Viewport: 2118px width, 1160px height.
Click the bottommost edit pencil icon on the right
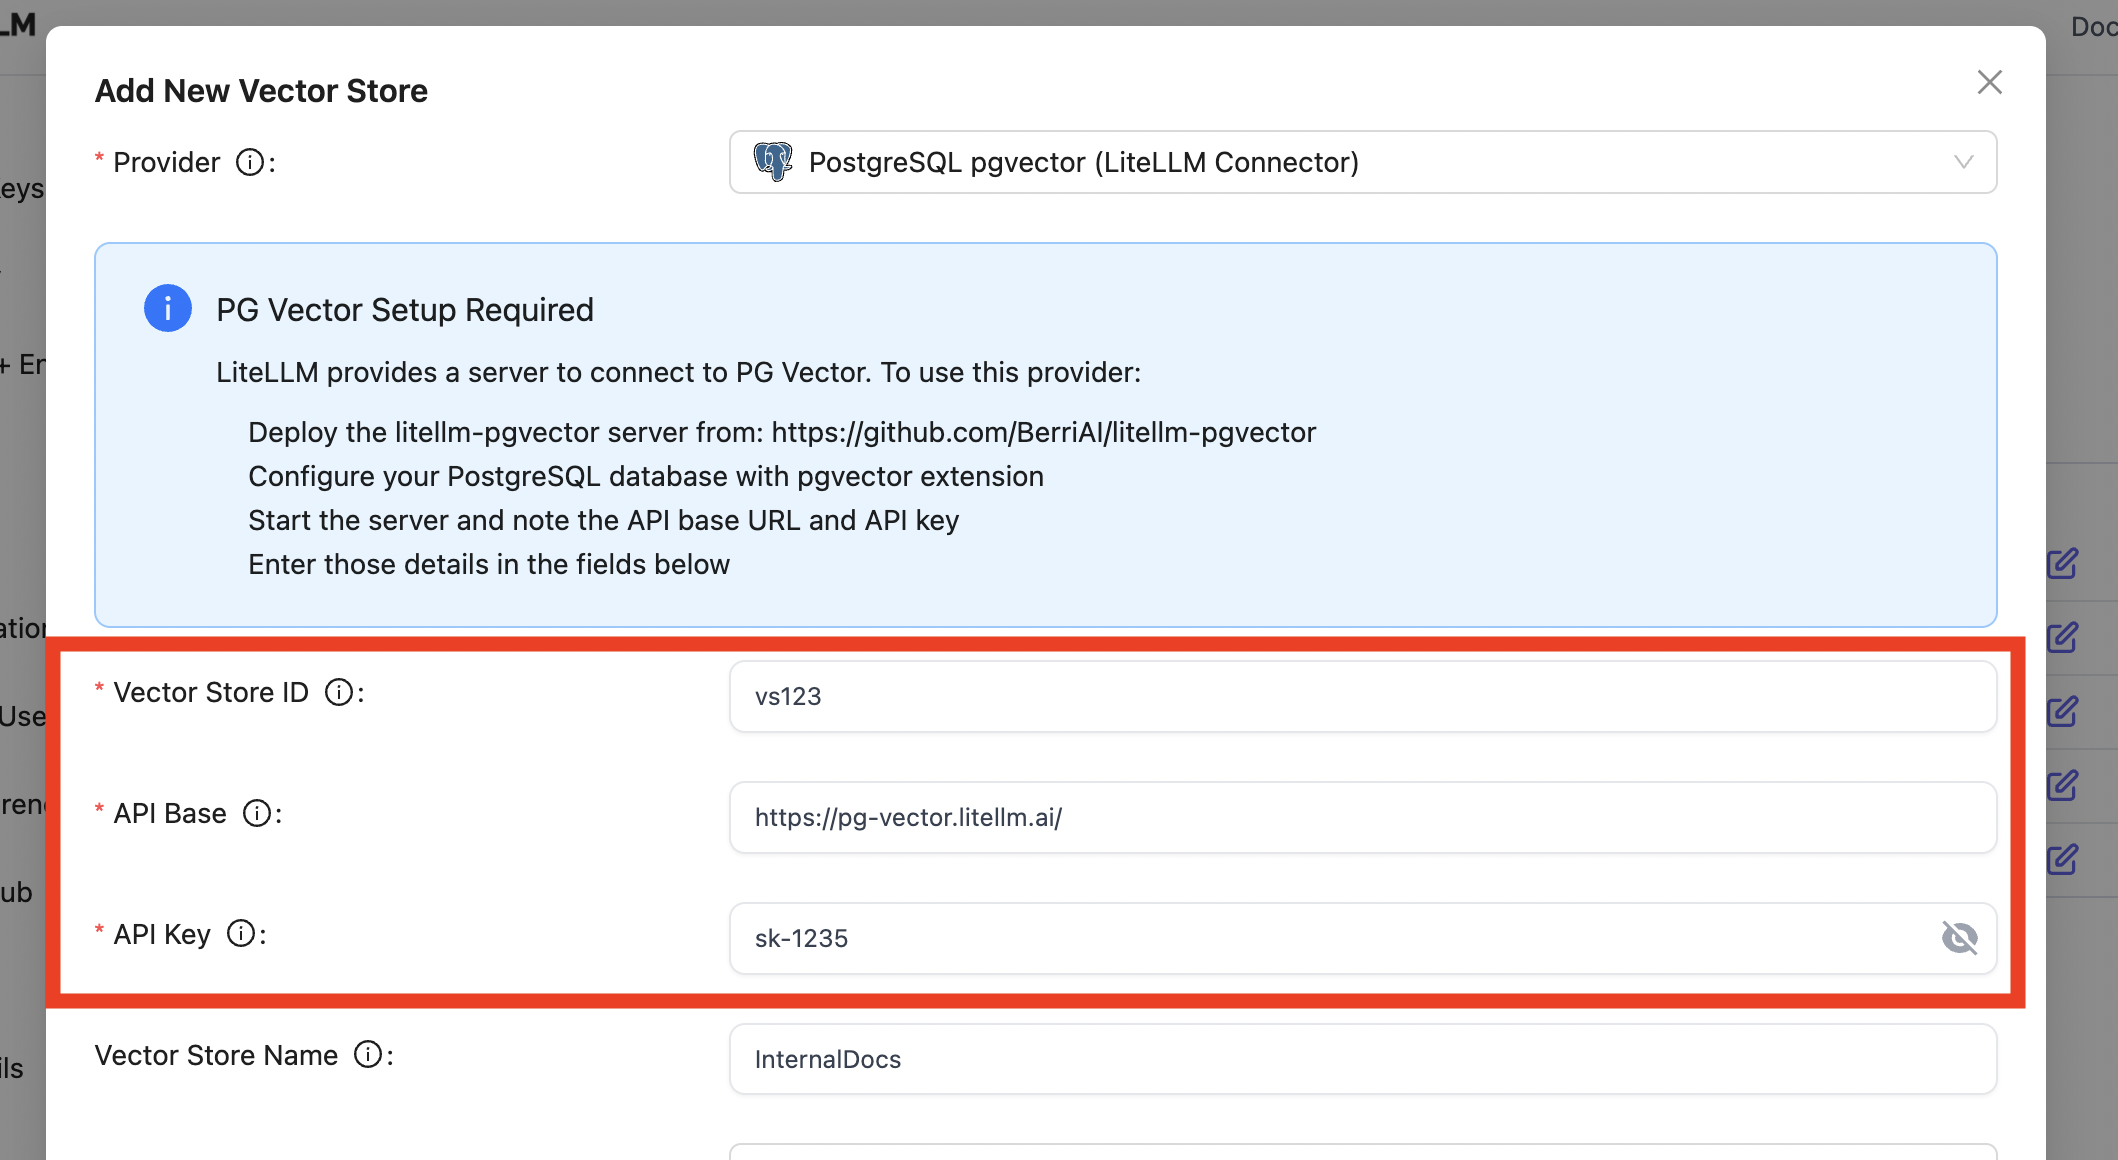coord(2062,860)
